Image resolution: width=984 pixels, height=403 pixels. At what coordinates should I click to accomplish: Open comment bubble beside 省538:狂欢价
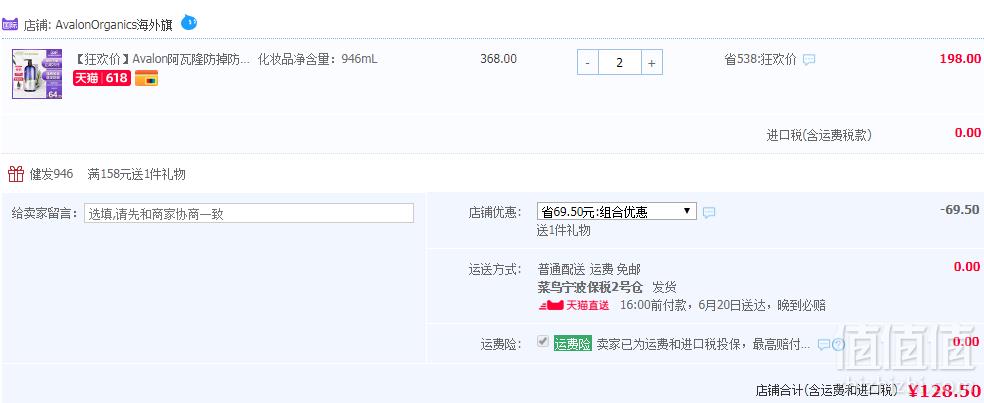tap(810, 60)
